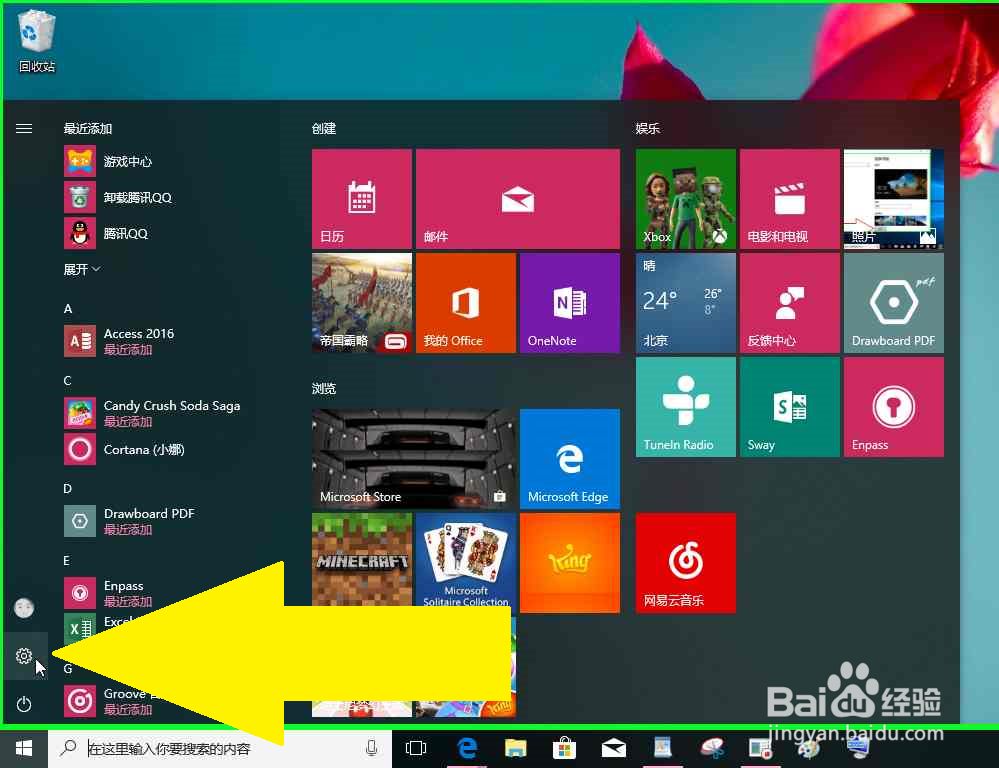Click the 娱乐 group header
Screen dimensions: 999x768
[x=647, y=129]
